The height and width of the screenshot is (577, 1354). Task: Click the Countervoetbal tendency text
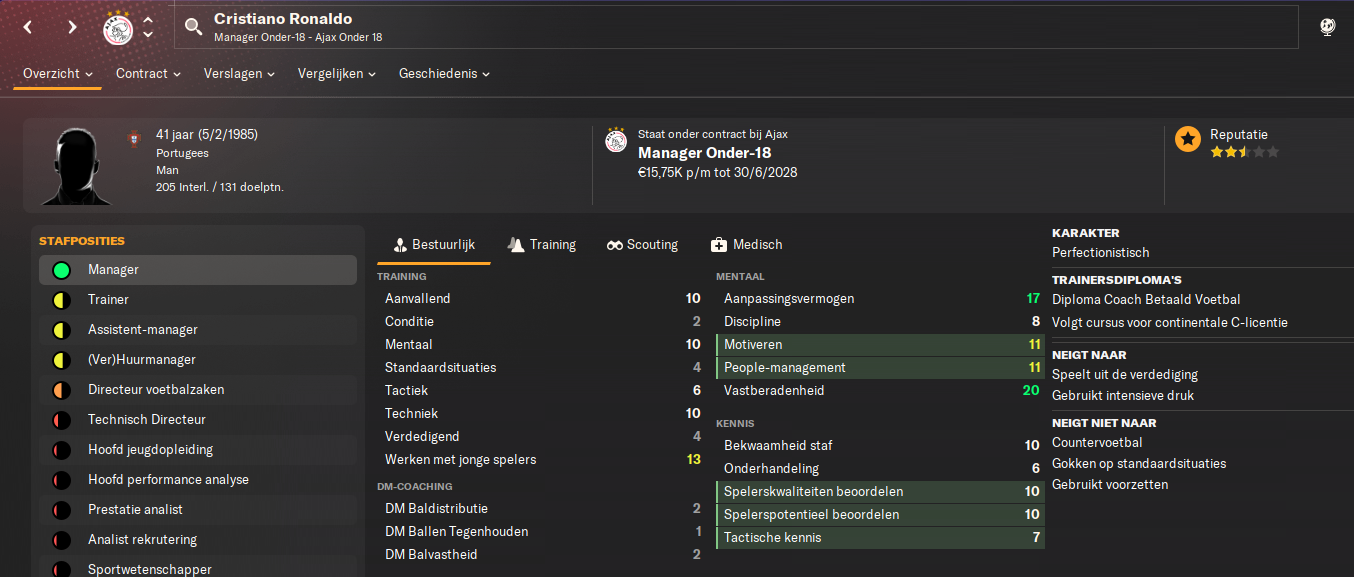coord(1097,442)
